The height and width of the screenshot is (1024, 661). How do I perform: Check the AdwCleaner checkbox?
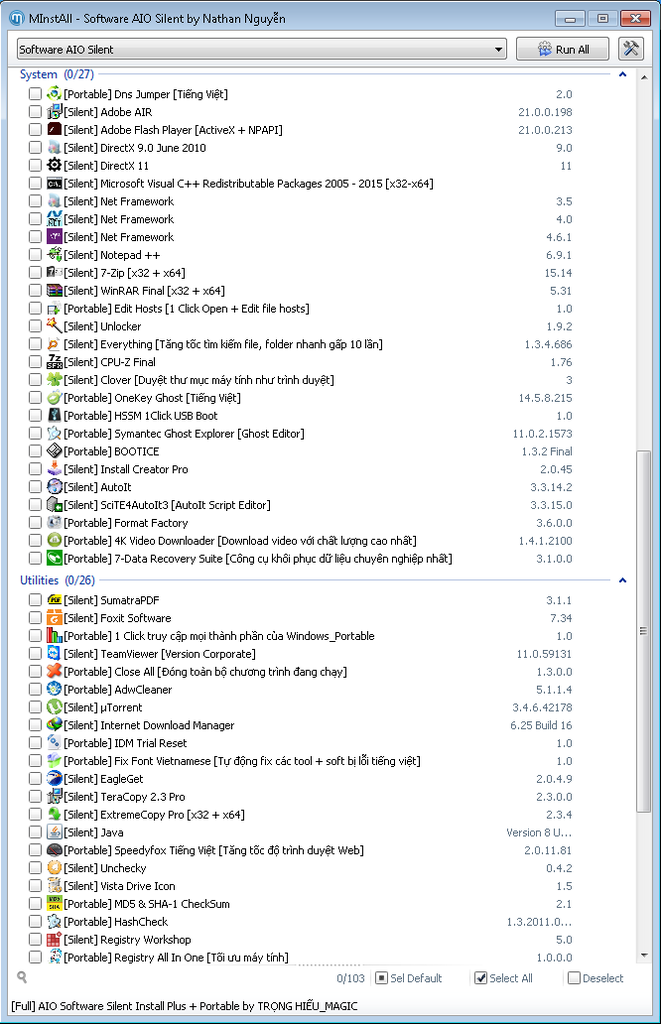[35, 689]
